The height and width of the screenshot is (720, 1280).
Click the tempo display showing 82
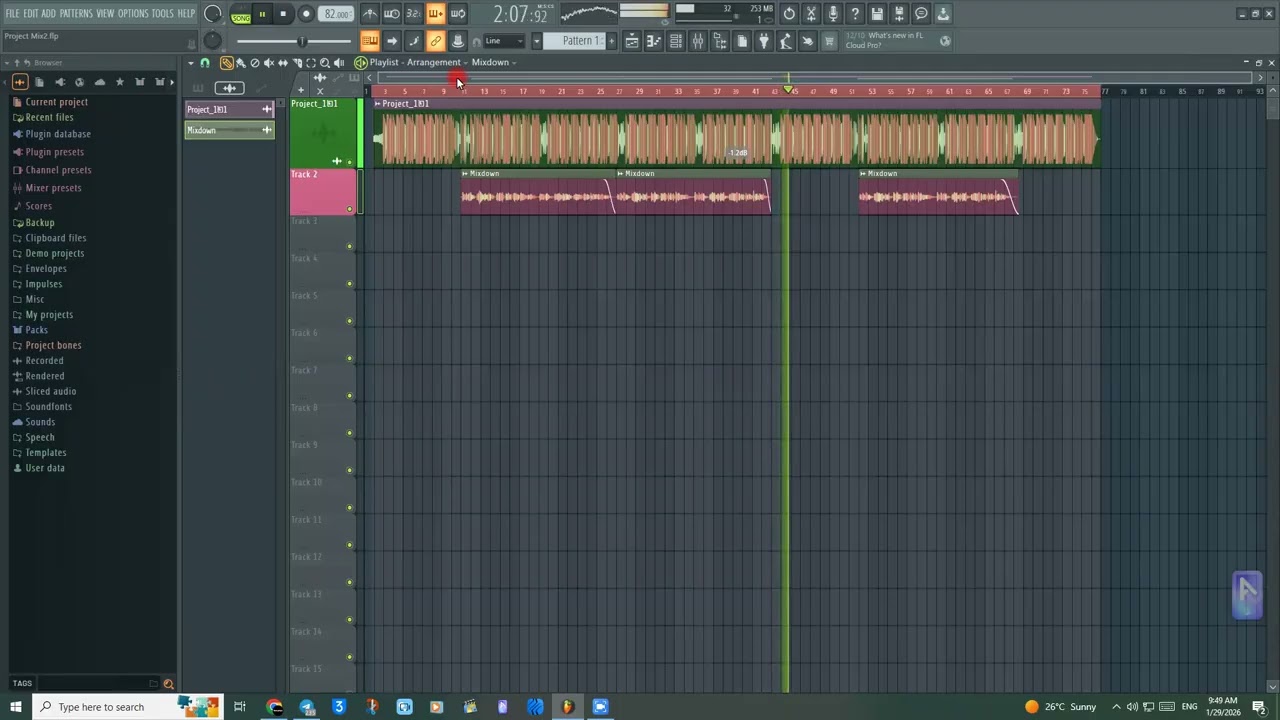(x=337, y=14)
